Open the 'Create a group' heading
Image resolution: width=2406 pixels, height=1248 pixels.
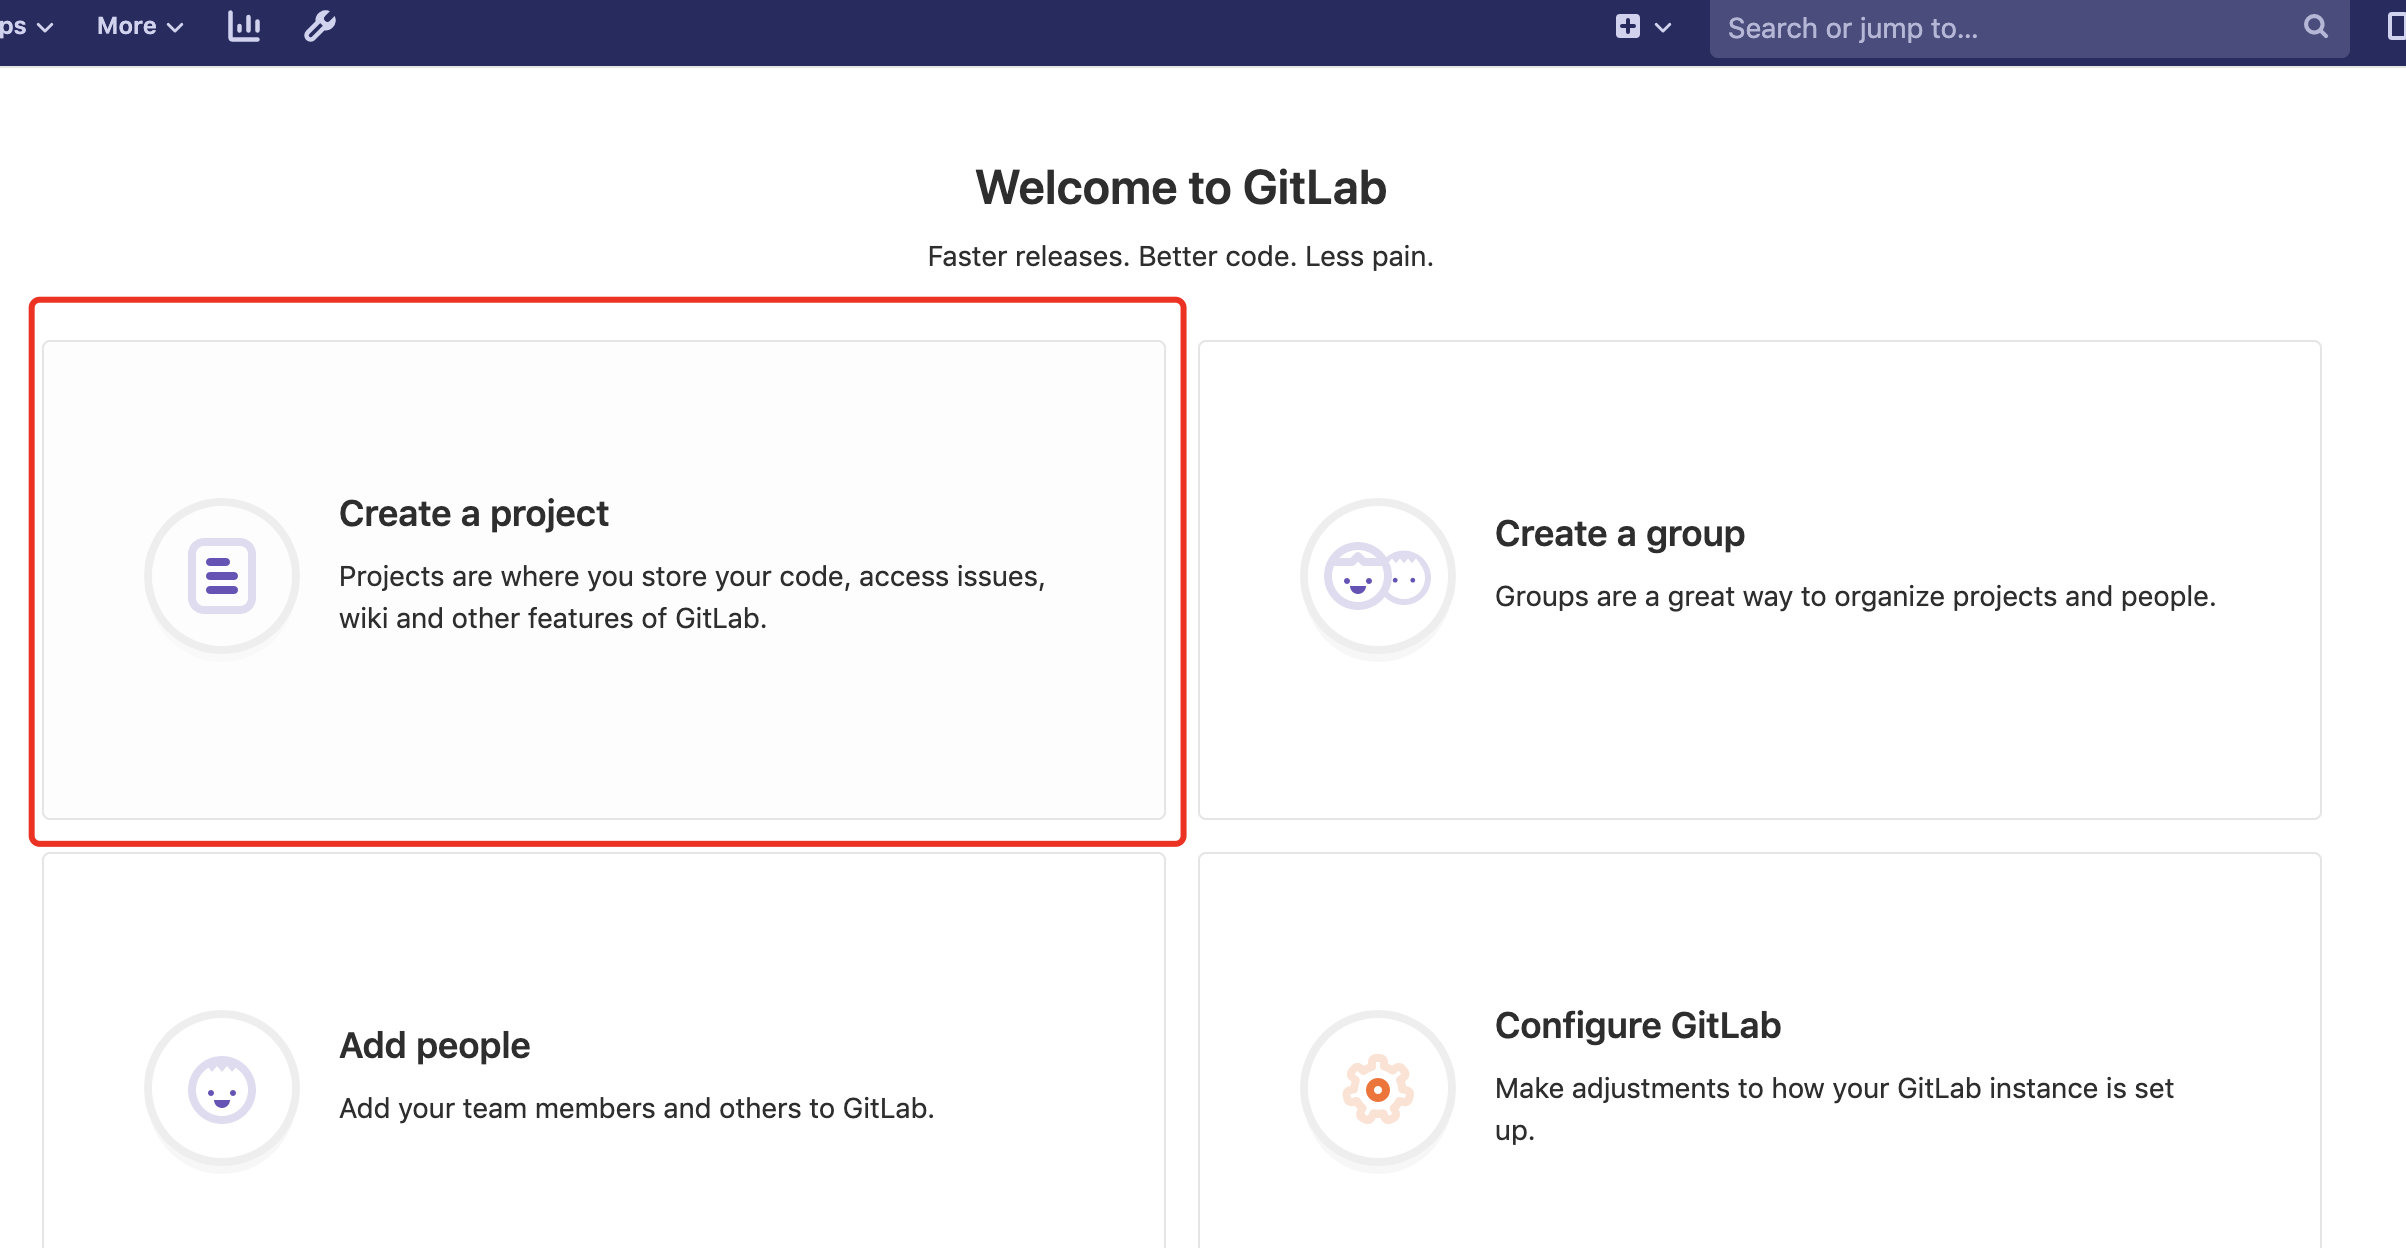[1620, 534]
